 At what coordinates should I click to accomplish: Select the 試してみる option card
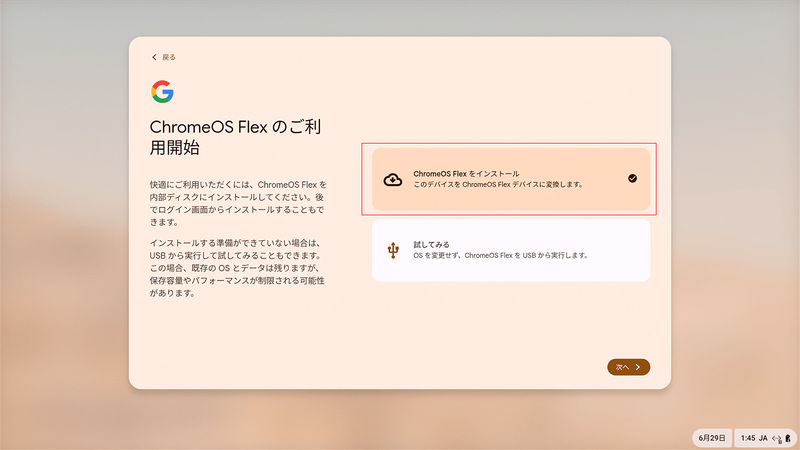(x=511, y=250)
